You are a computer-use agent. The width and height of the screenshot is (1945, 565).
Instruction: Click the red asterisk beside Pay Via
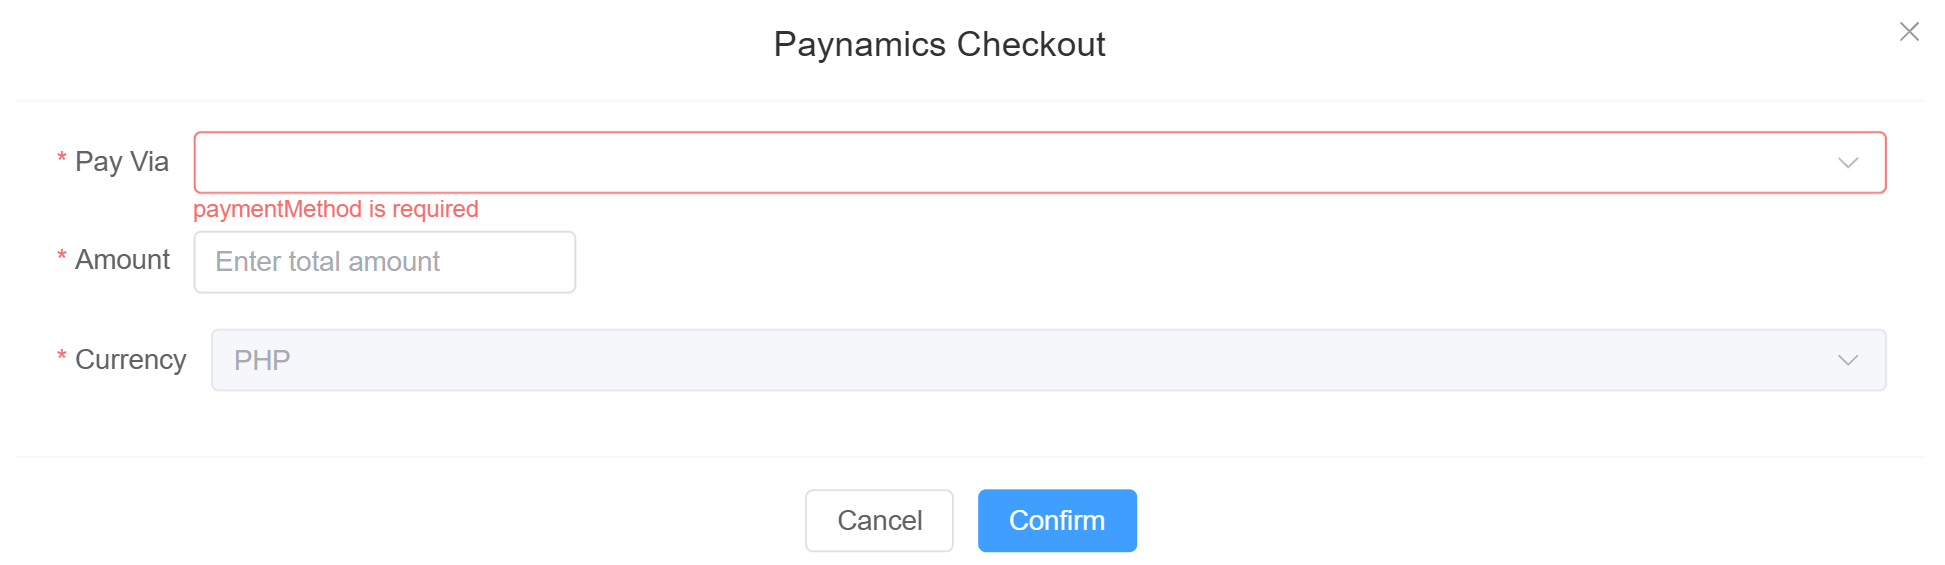(x=62, y=159)
